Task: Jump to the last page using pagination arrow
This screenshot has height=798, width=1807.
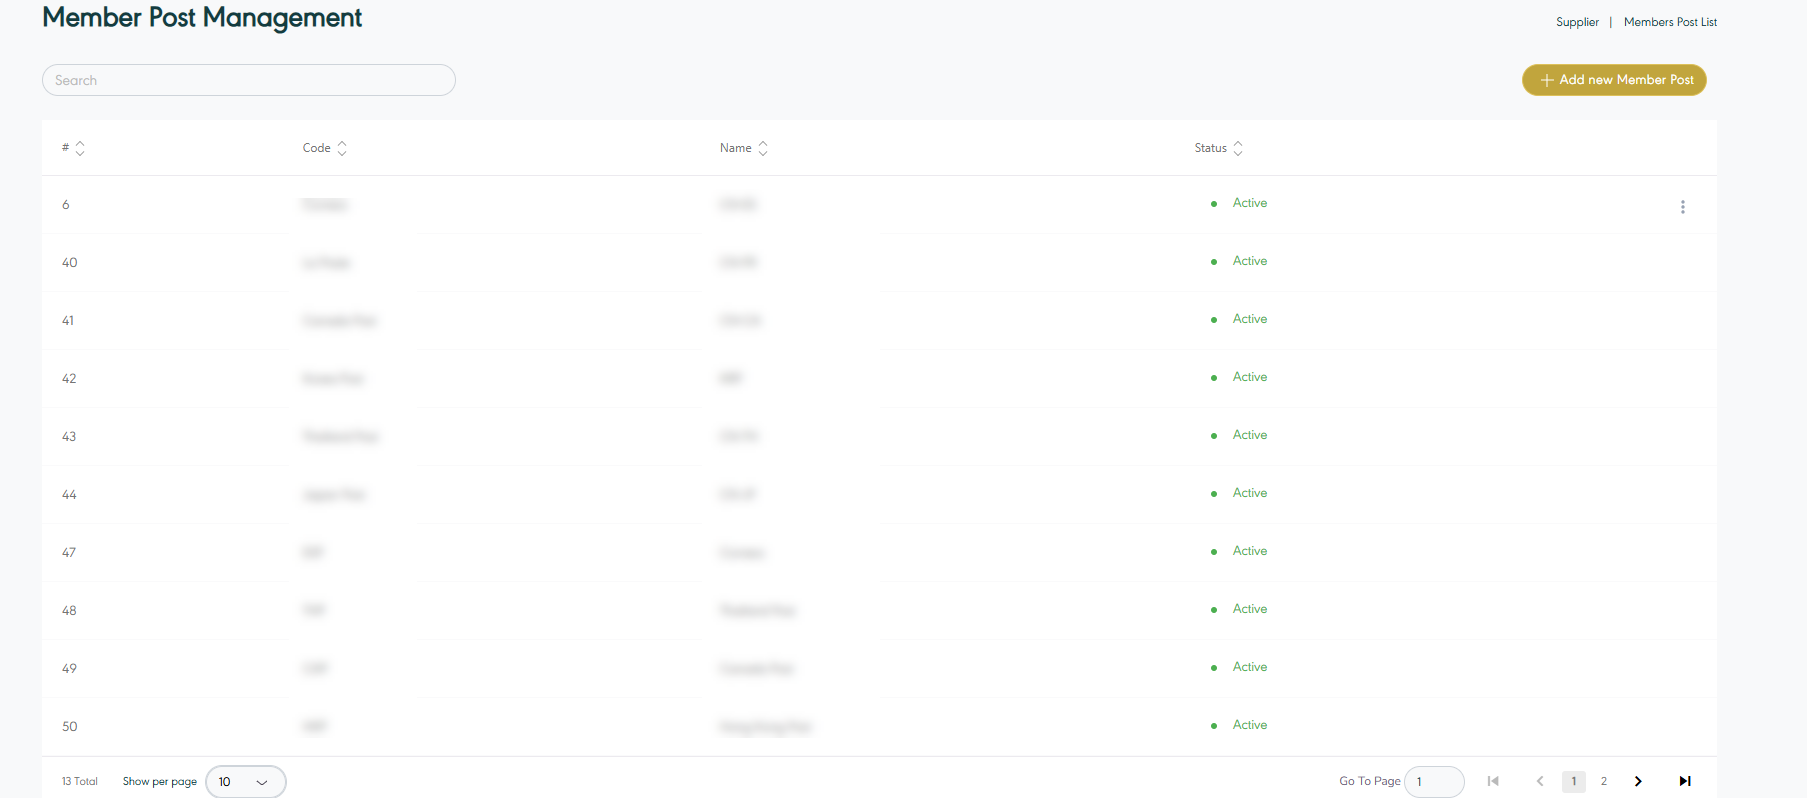Action: [1685, 781]
